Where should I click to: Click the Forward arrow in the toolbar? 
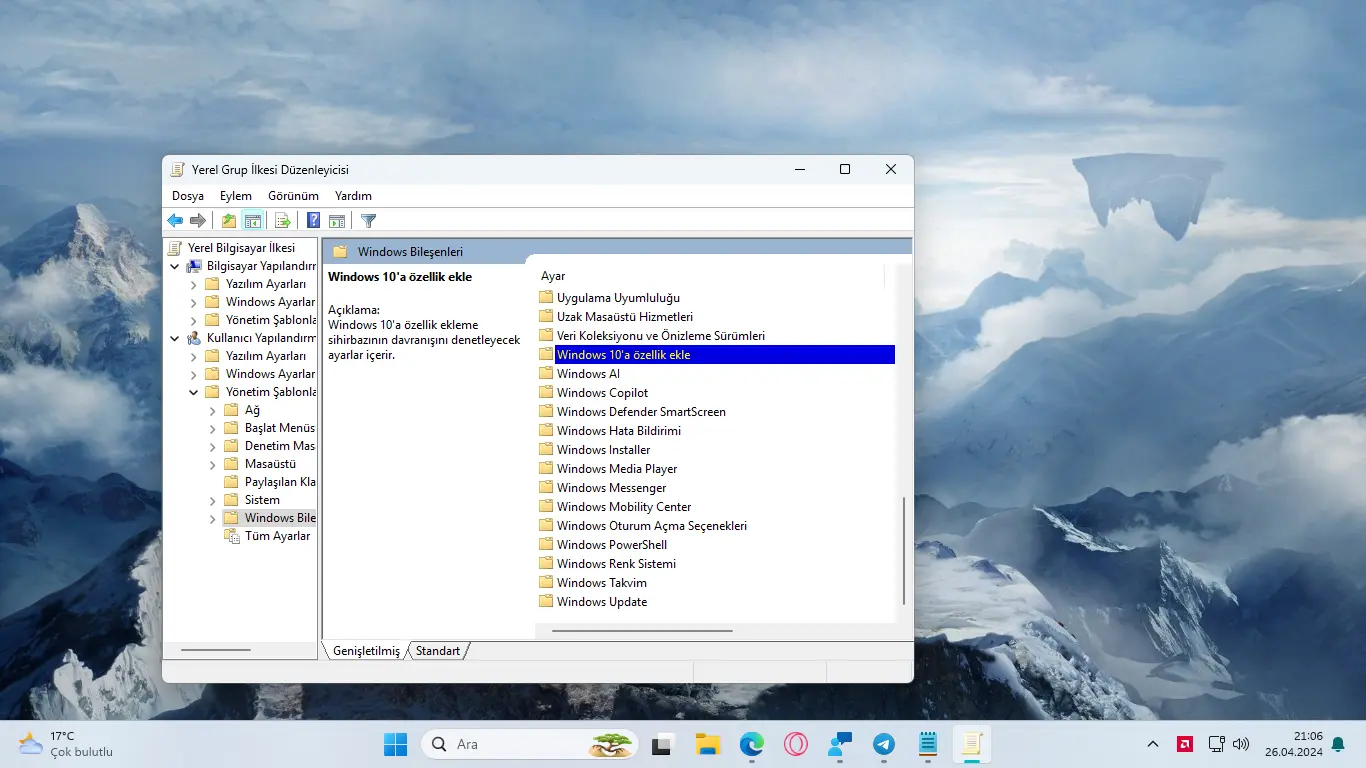(x=198, y=221)
